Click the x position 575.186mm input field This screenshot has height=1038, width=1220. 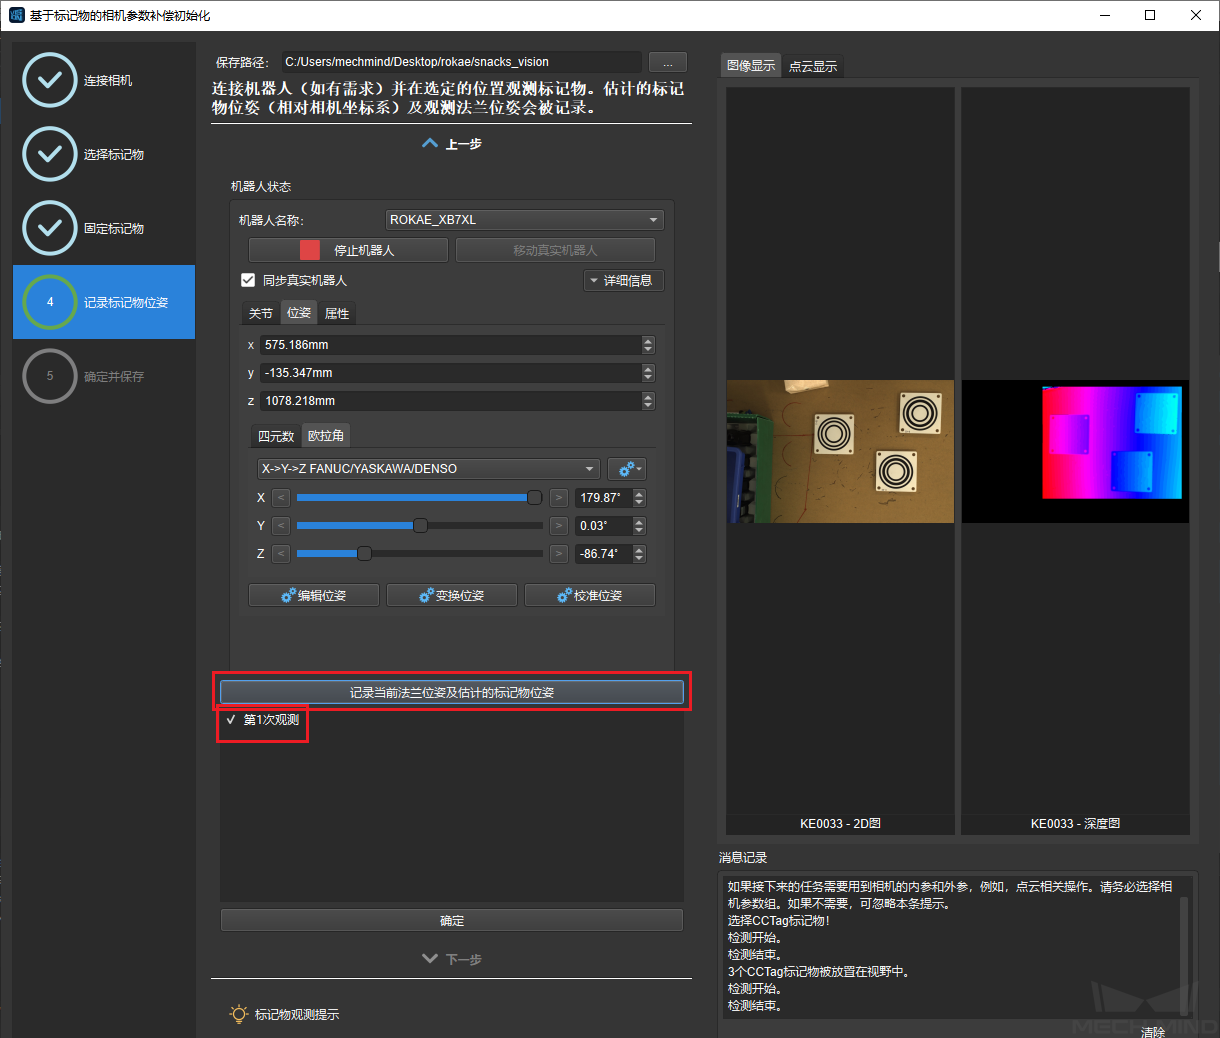coord(450,345)
